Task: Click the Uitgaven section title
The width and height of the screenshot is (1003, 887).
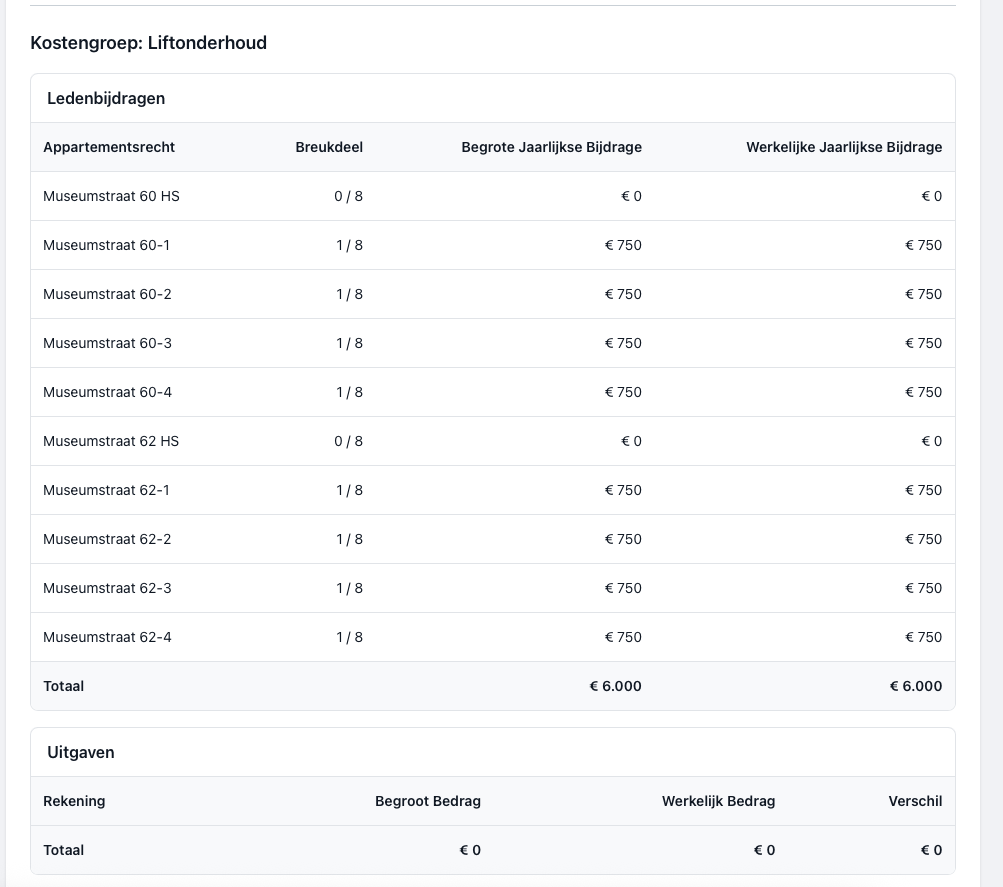Action: pyautogui.click(x=81, y=752)
